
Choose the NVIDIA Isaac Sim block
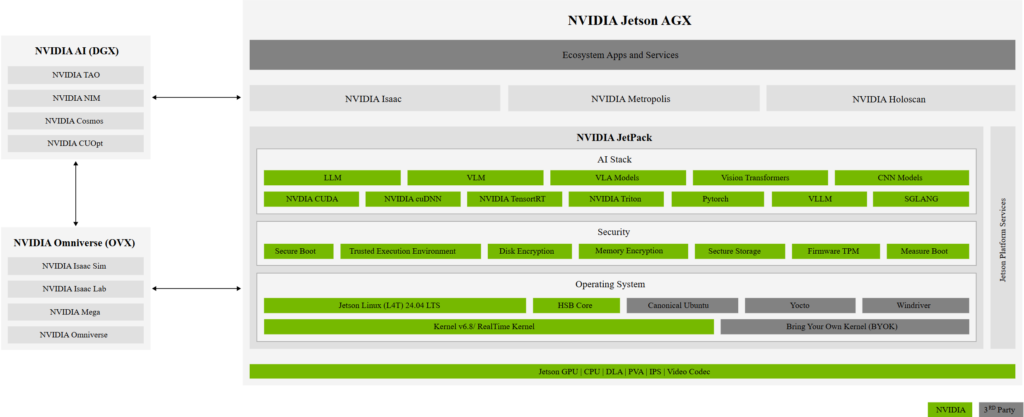pyautogui.click(x=76, y=266)
